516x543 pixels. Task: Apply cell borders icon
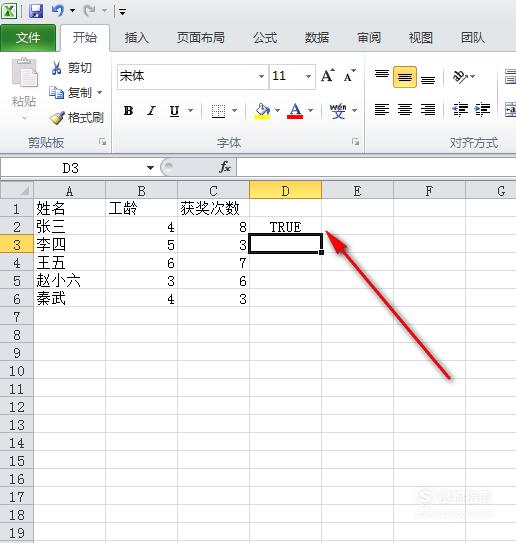coord(218,111)
